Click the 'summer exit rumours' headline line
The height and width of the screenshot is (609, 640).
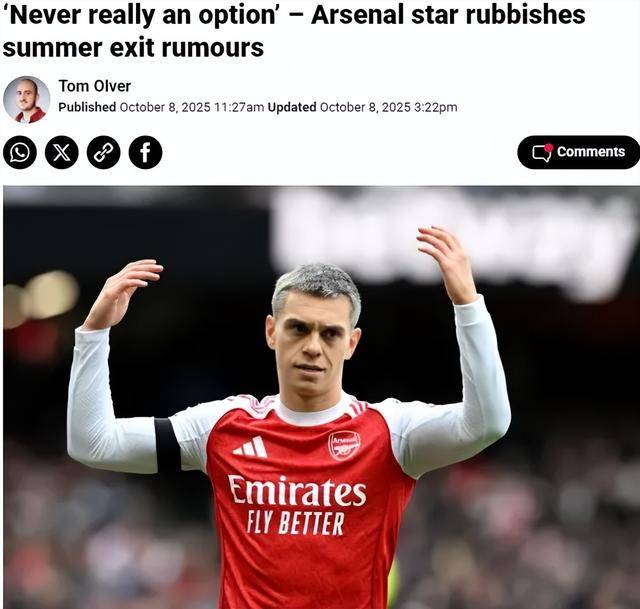click(133, 48)
